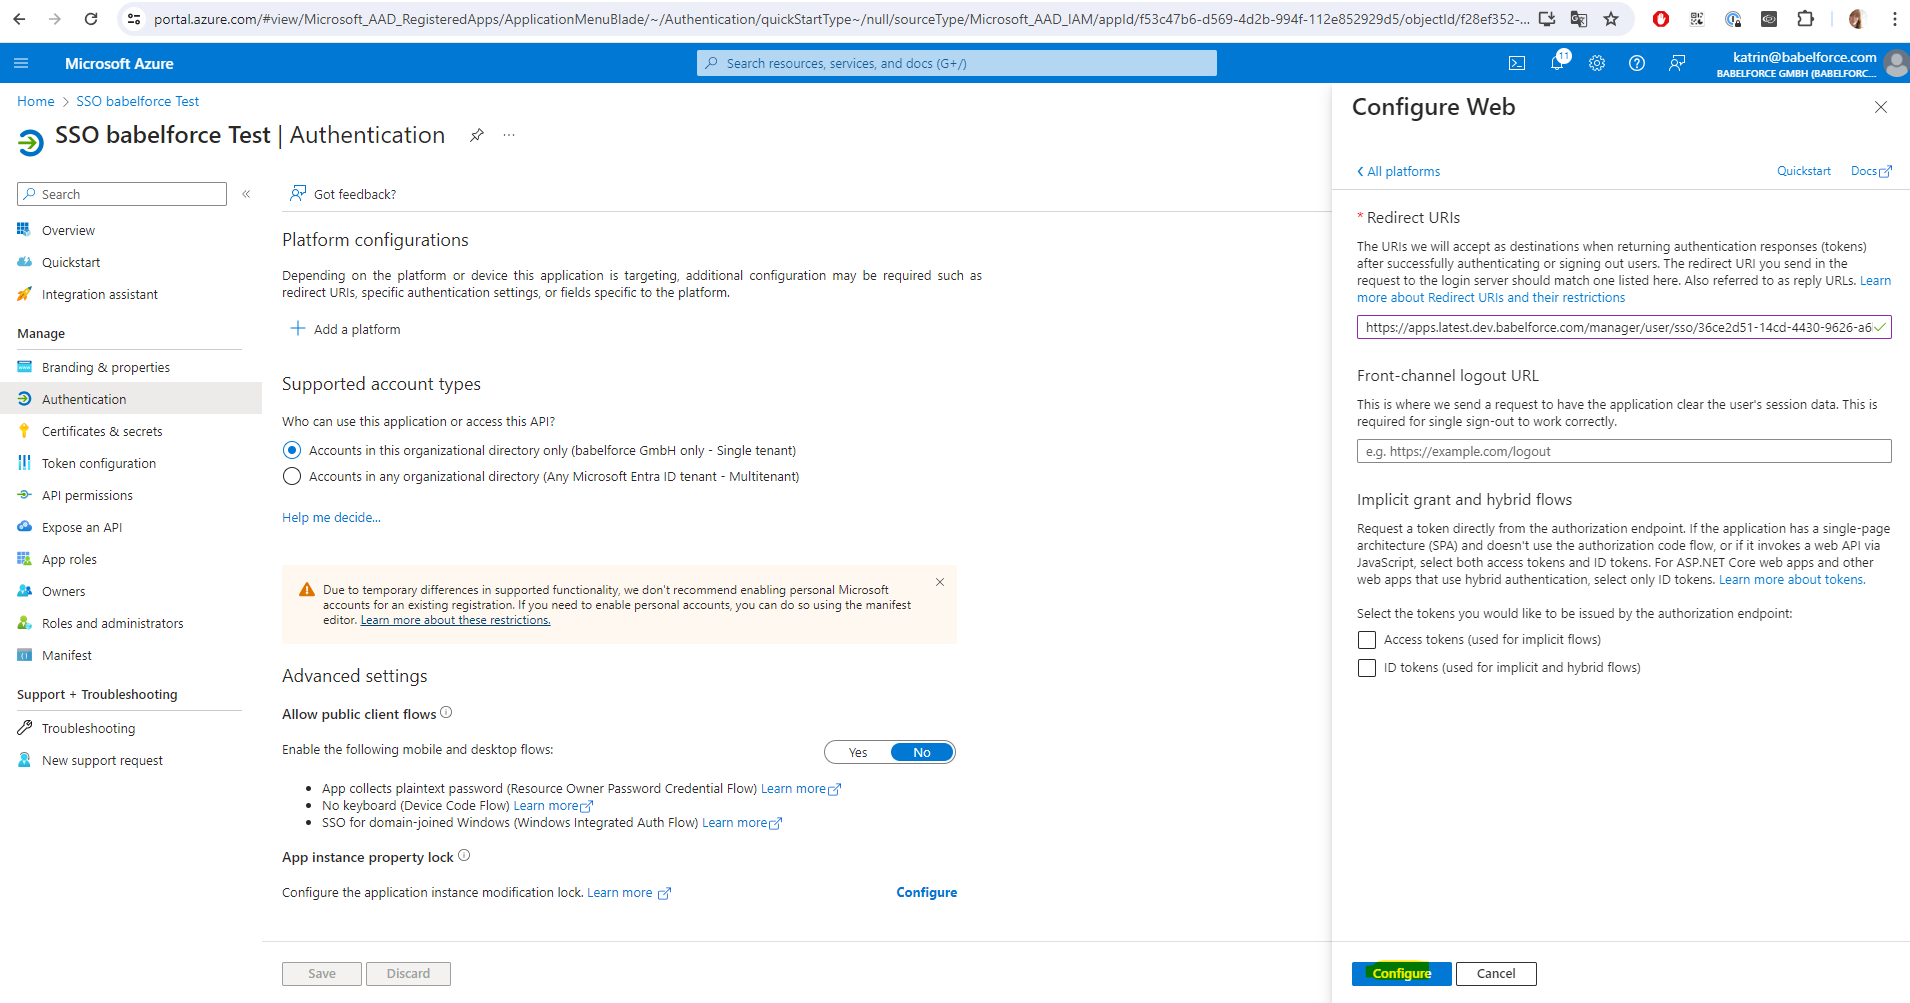The height and width of the screenshot is (1003, 1910).
Task: Open the Quickstart link in Configure Web
Action: click(1803, 171)
